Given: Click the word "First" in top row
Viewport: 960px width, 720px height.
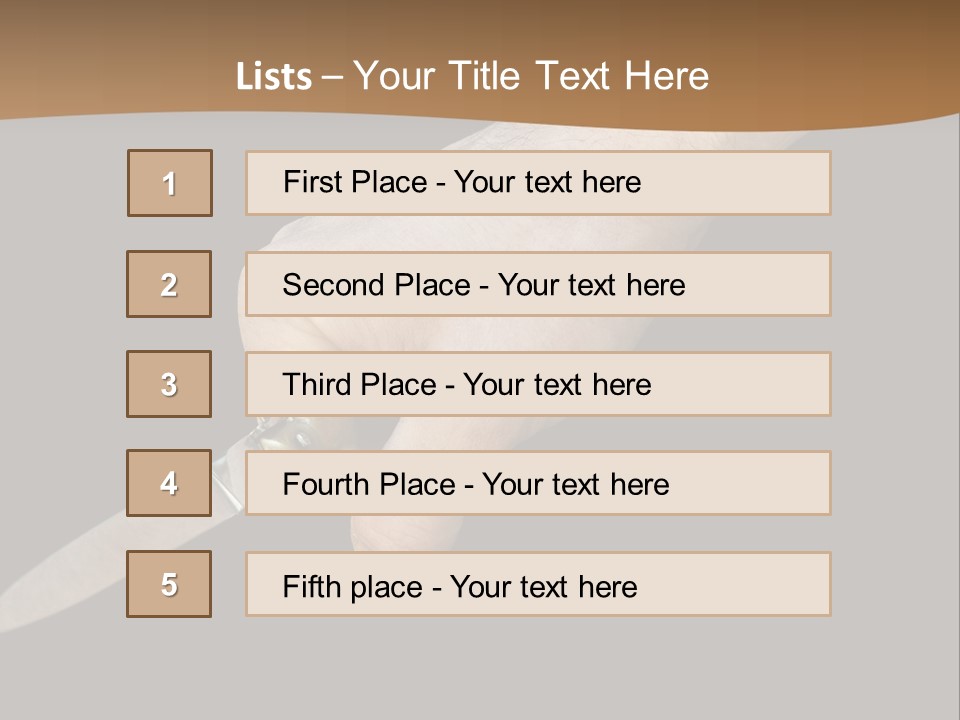Looking at the screenshot, I should coord(314,182).
